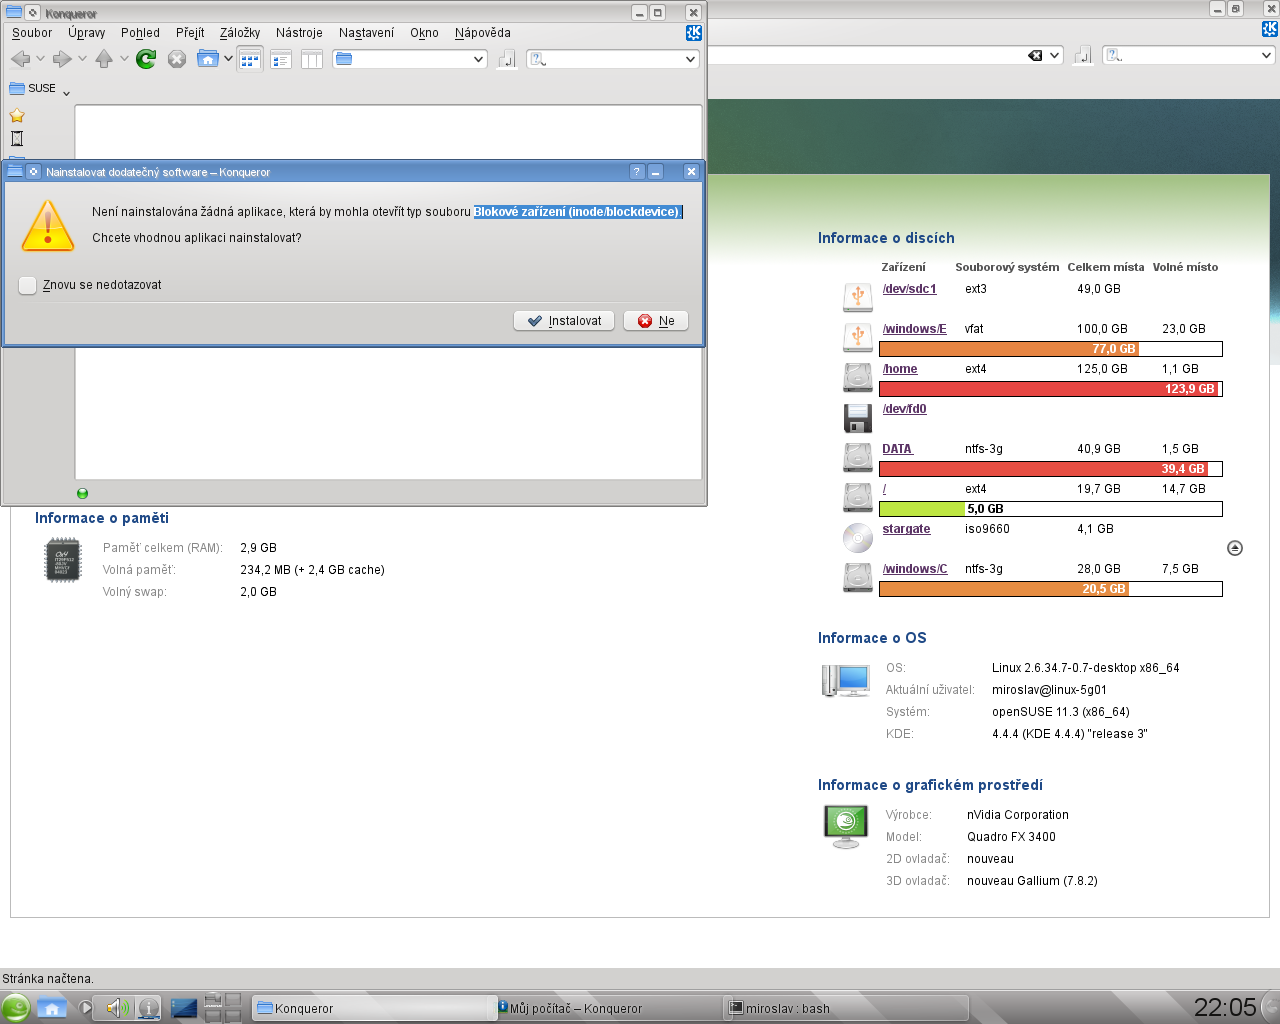Screen dimensions: 1280x1024
Task: Click the 22:05 panel clock
Action: [x=1225, y=1007]
